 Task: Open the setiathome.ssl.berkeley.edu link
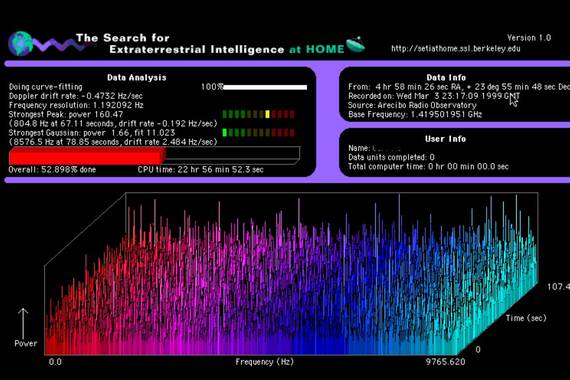pos(456,49)
